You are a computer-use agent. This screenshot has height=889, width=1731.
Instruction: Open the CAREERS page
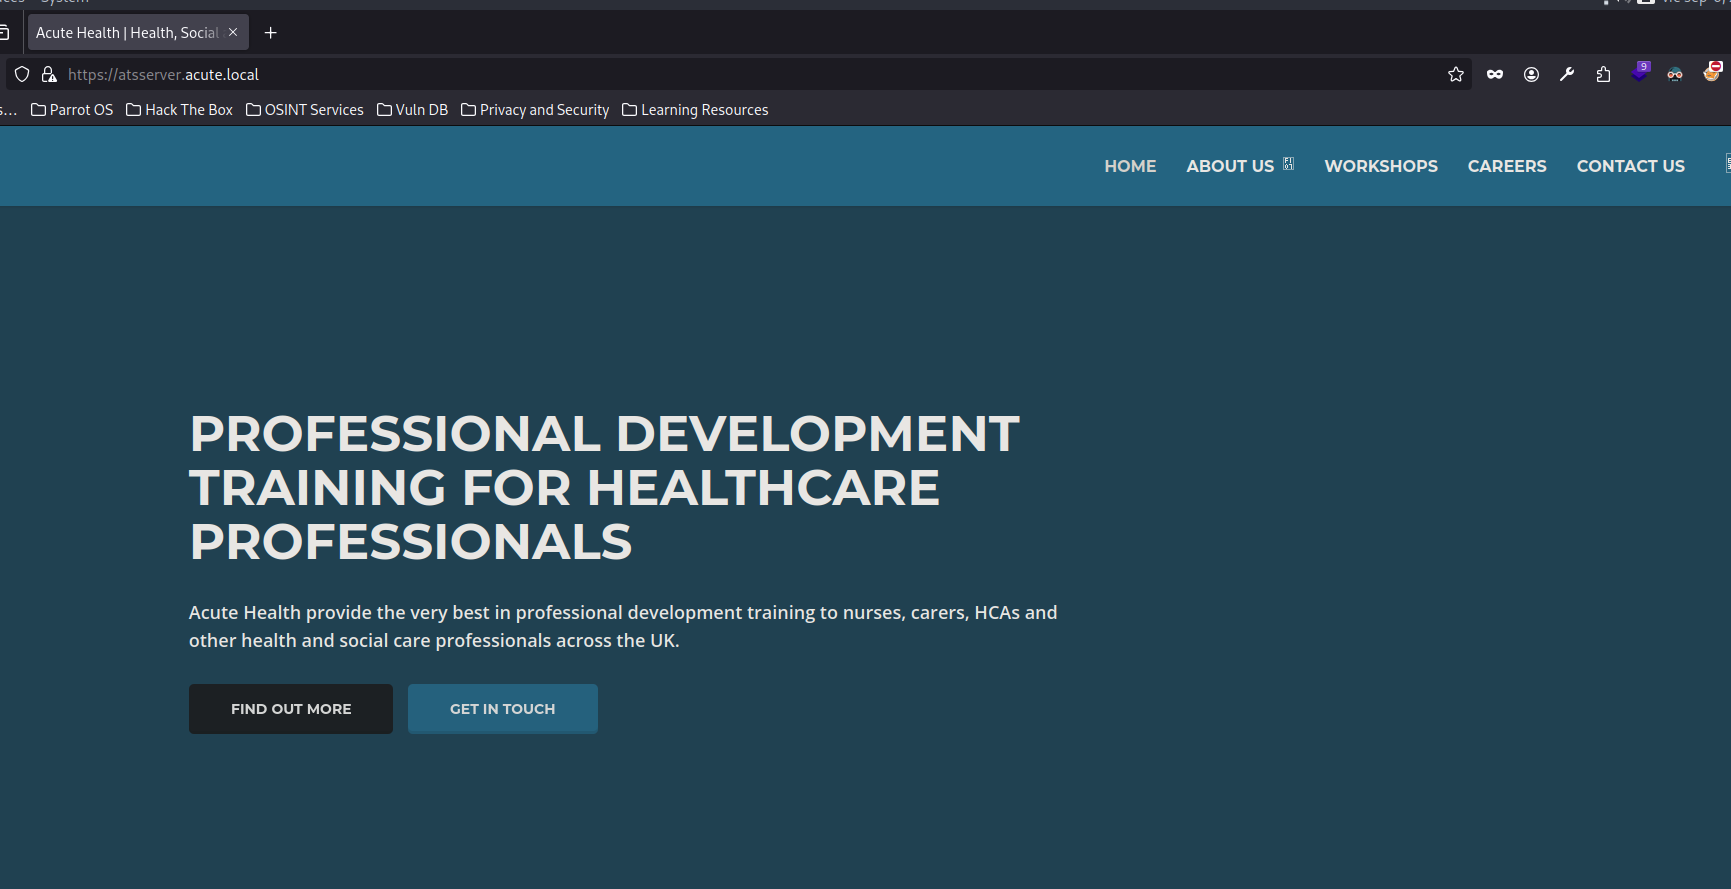coord(1507,166)
